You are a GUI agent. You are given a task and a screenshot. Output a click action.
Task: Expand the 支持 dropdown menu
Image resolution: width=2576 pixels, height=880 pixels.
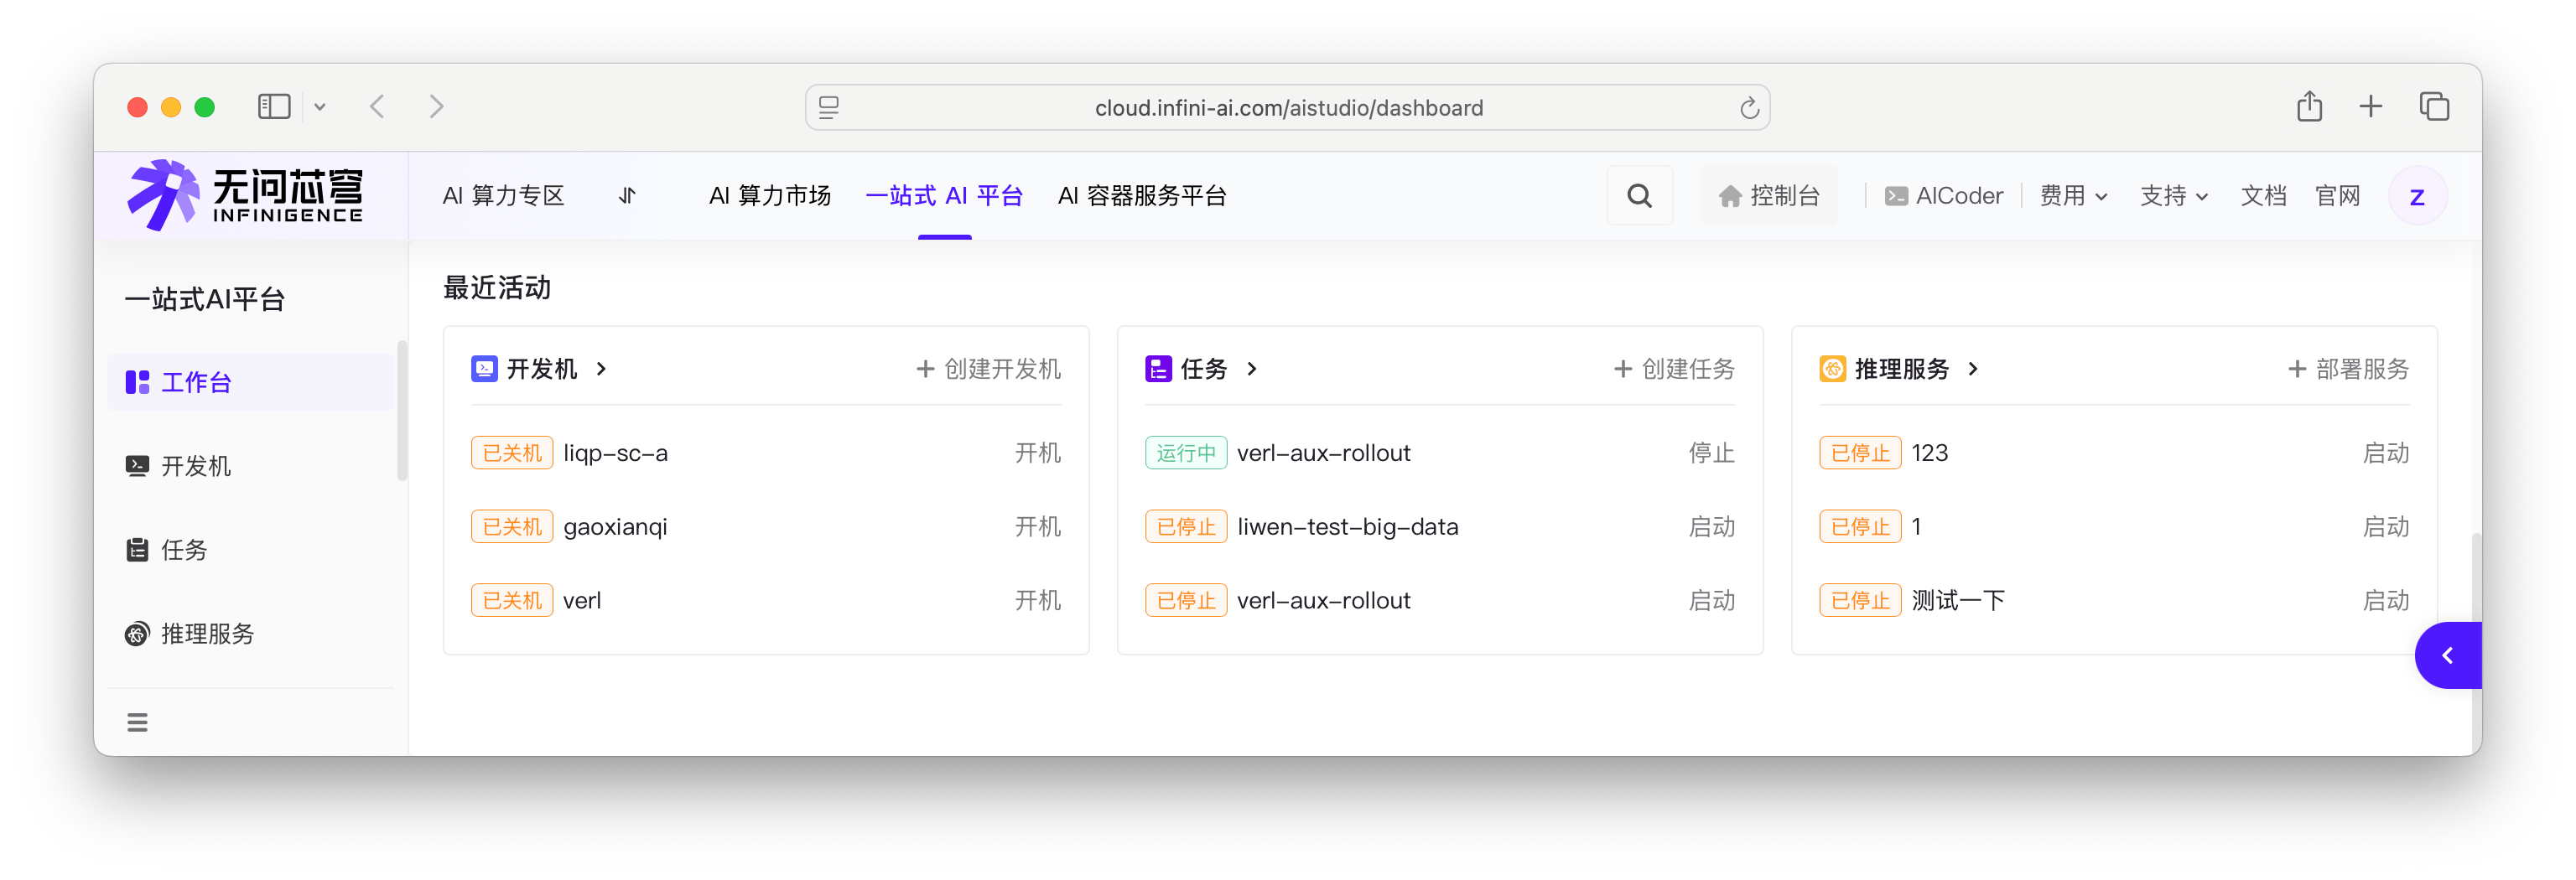coord(2173,196)
